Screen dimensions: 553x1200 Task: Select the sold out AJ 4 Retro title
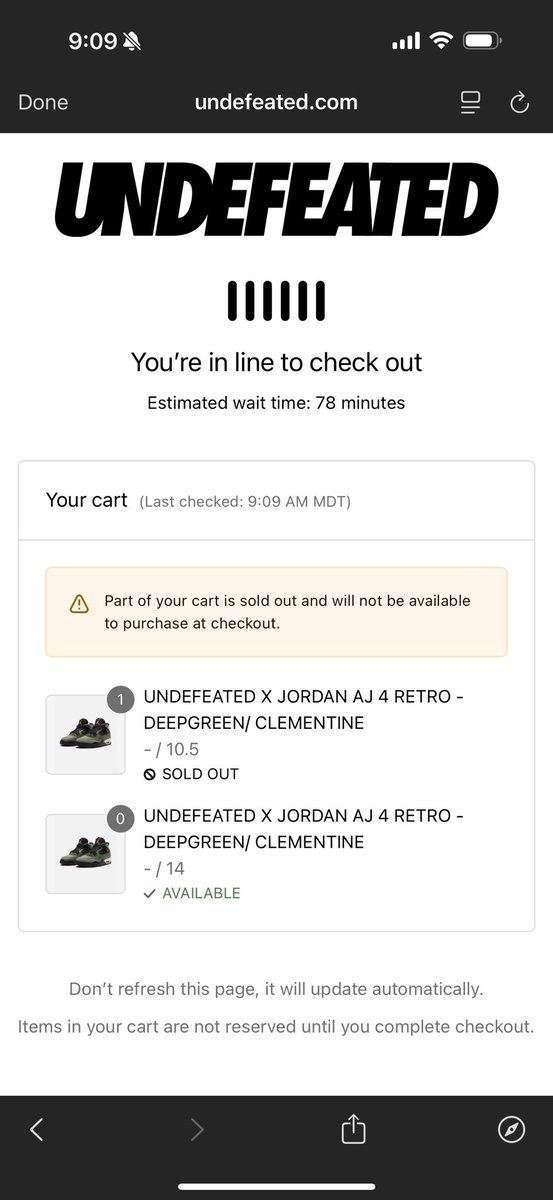click(304, 710)
